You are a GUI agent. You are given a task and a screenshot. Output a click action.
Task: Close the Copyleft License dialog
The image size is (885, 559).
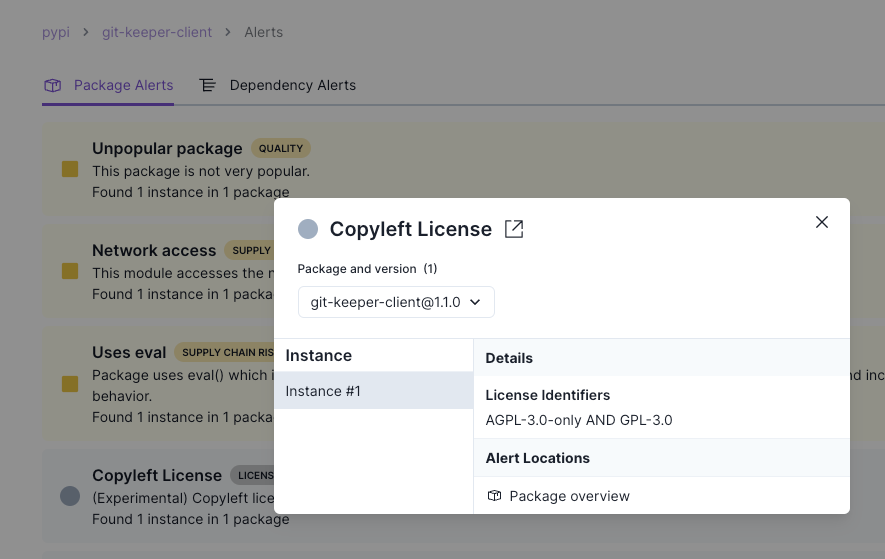pos(822,222)
